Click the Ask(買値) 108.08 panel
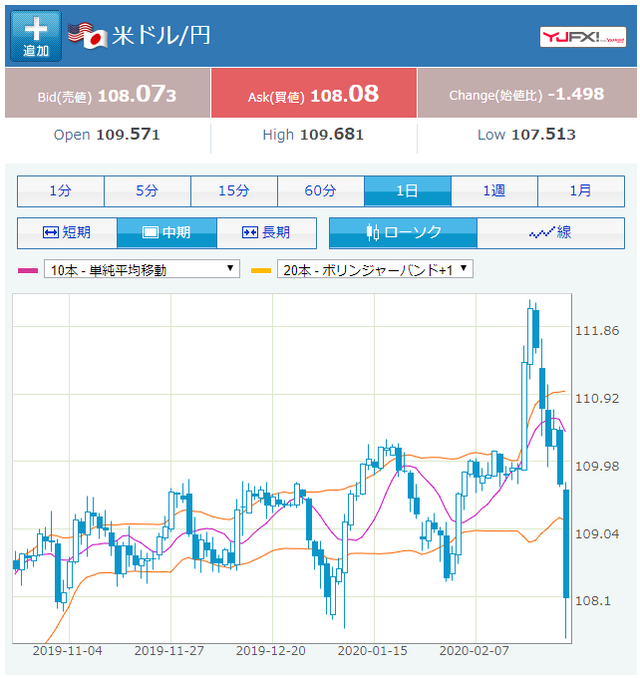640x678 pixels. point(314,93)
